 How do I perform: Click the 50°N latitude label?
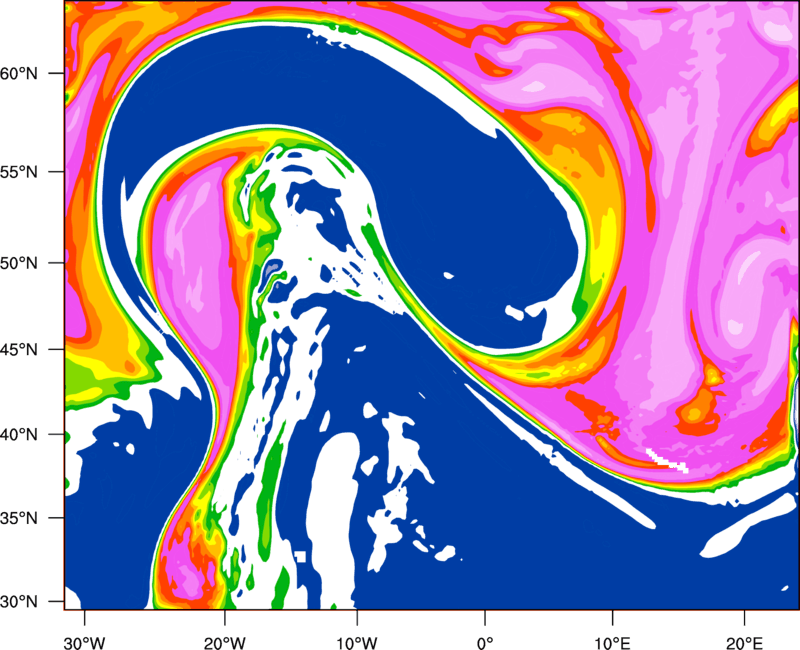click(19, 263)
